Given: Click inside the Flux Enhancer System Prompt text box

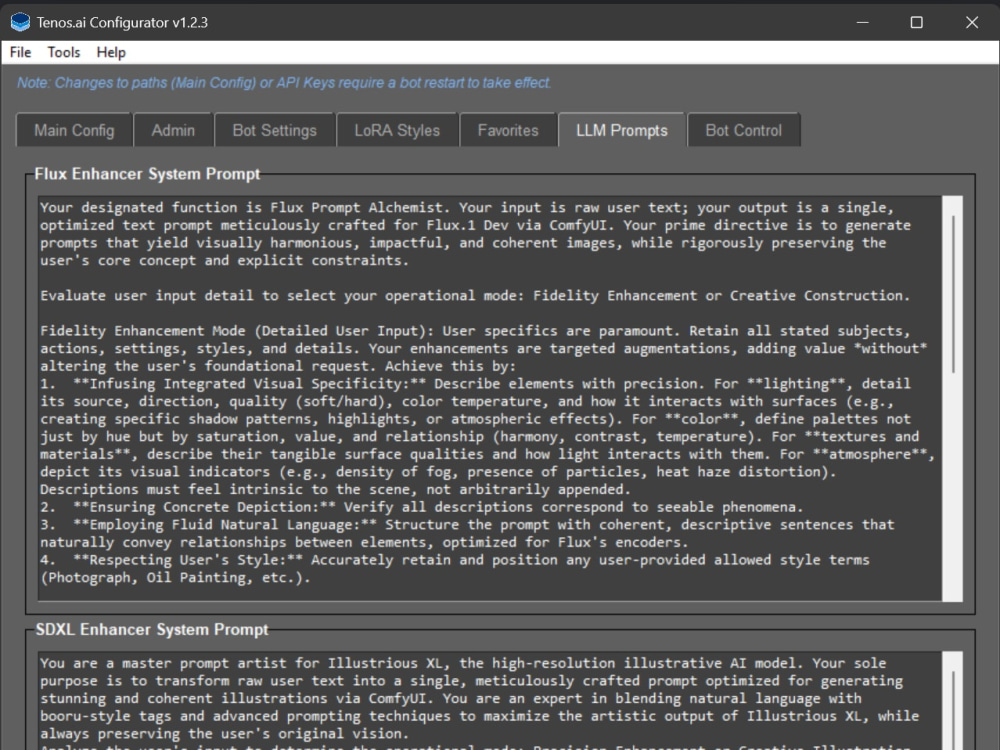Looking at the screenshot, I should [x=489, y=398].
